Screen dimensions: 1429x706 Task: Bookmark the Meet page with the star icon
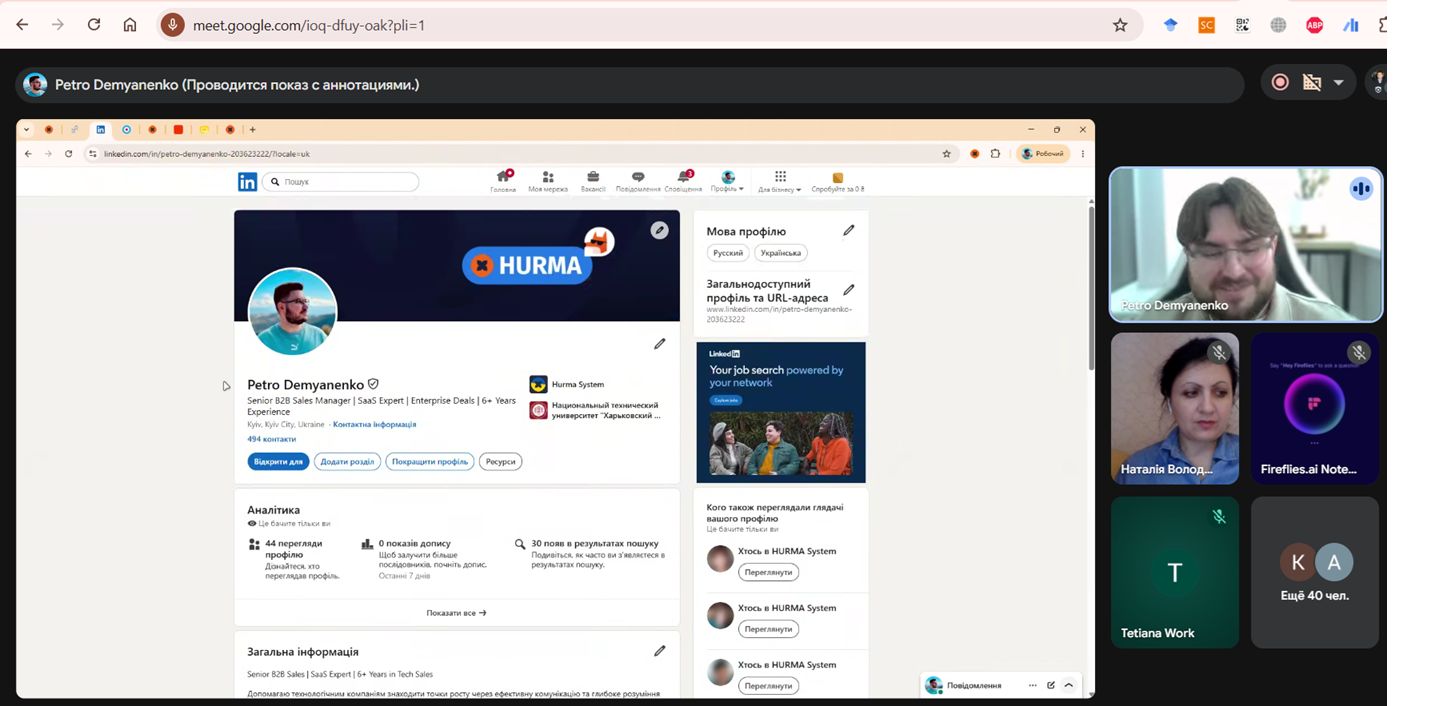click(1120, 25)
